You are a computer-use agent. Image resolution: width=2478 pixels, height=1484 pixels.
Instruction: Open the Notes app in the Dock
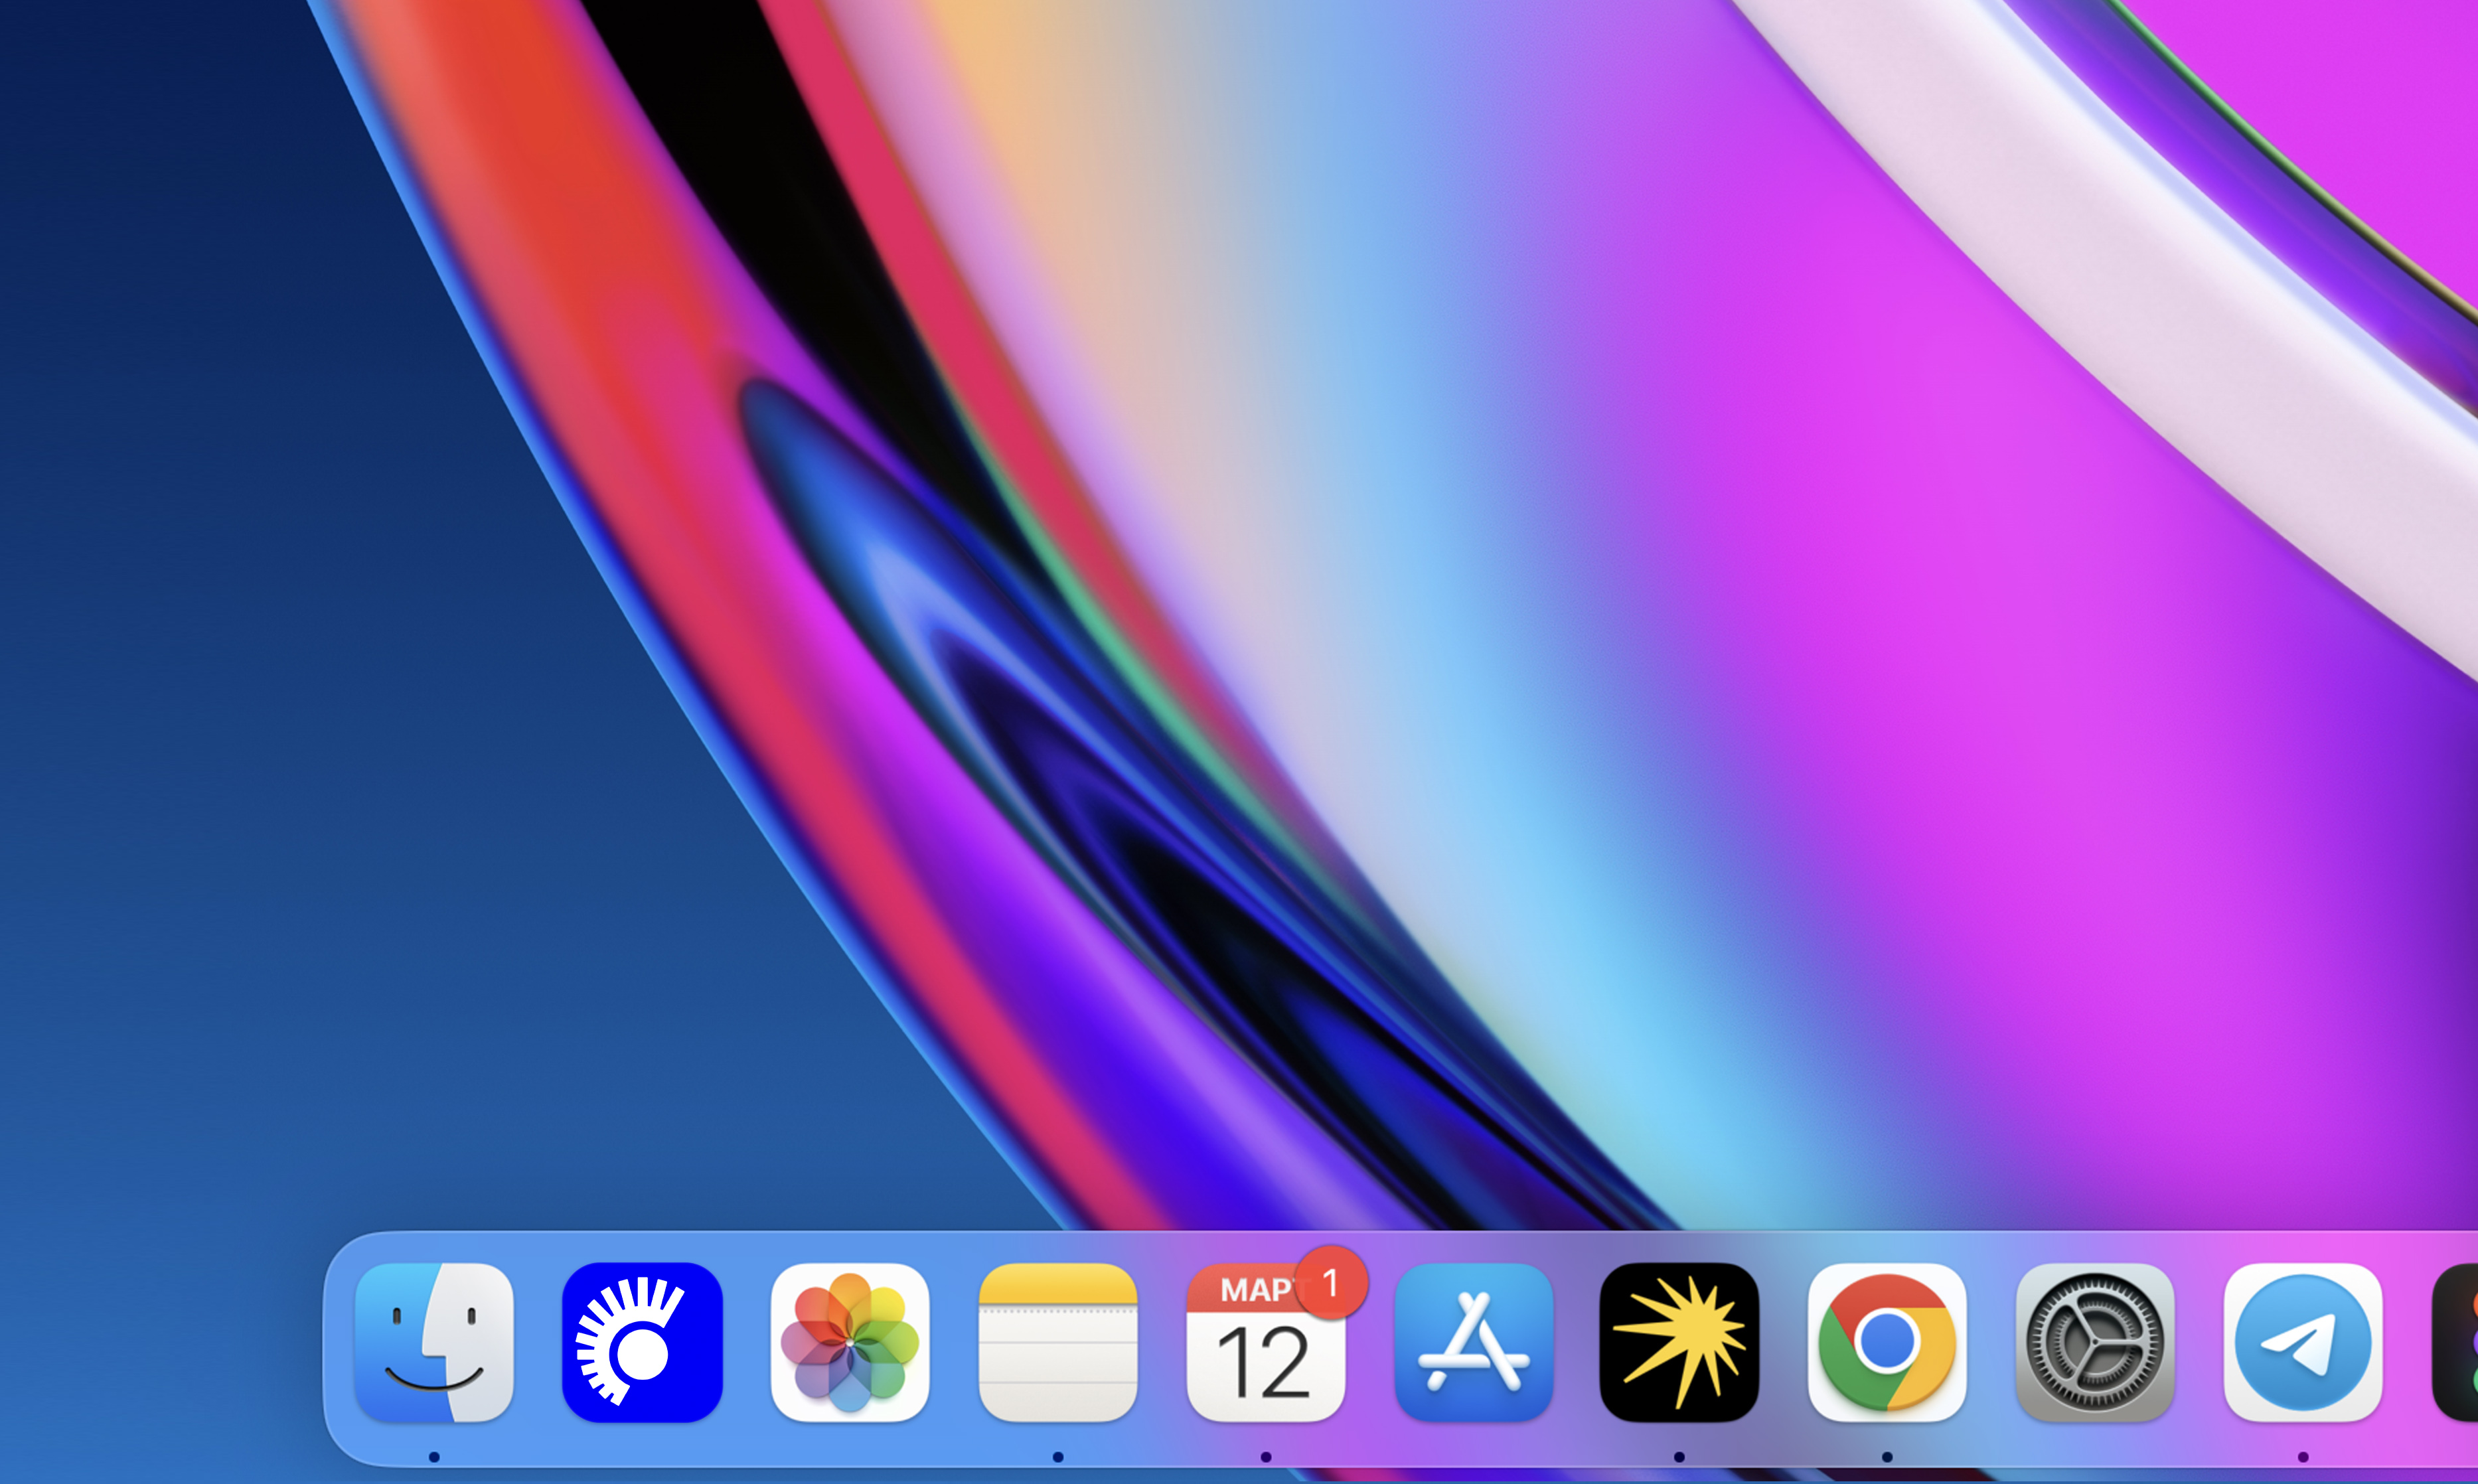(x=1058, y=1342)
